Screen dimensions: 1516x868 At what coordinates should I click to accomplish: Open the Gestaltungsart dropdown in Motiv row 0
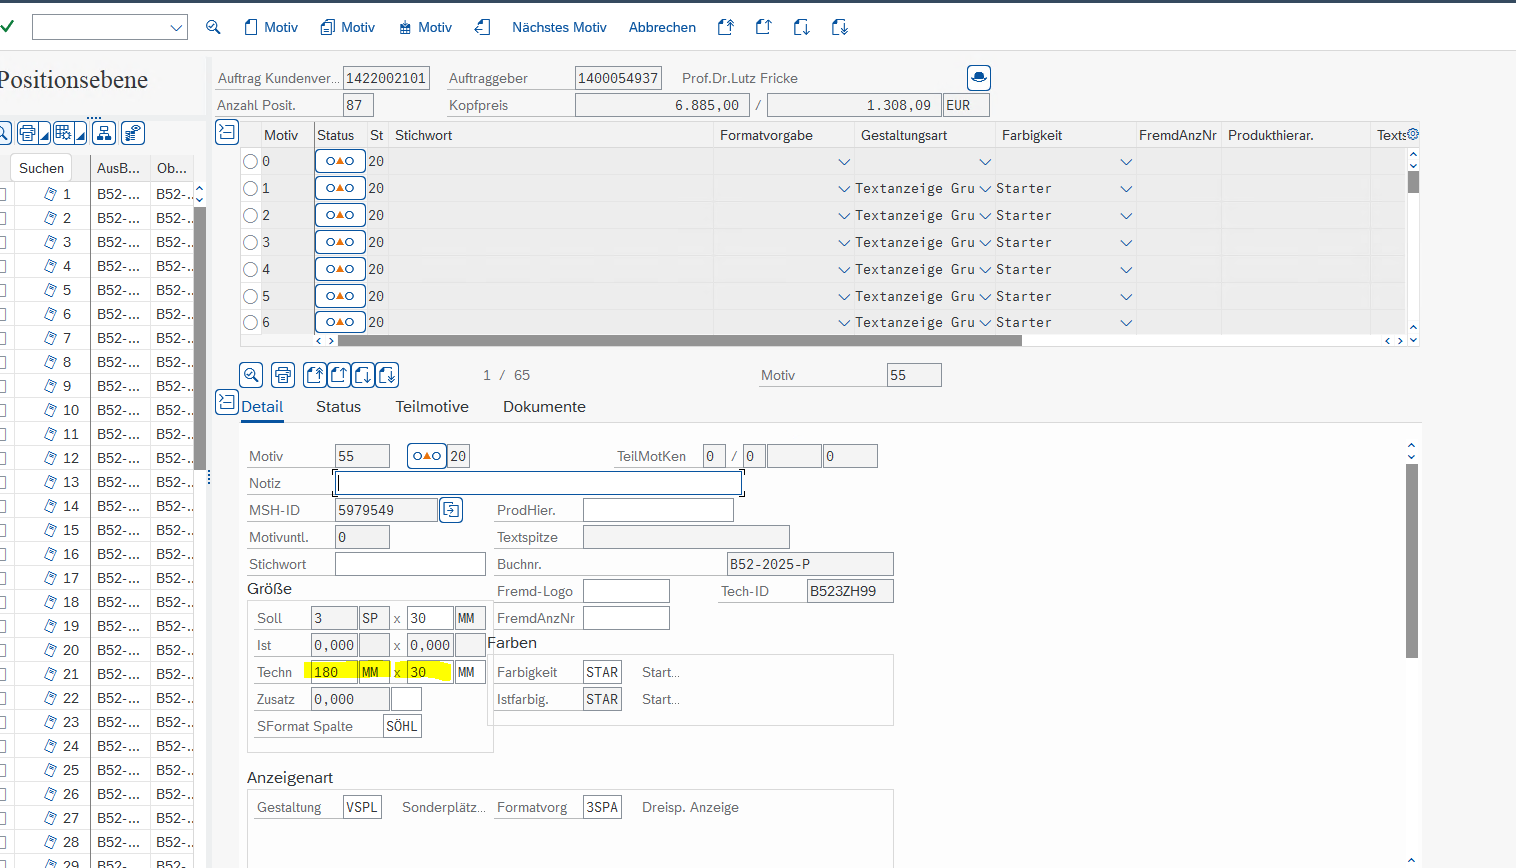(x=985, y=162)
